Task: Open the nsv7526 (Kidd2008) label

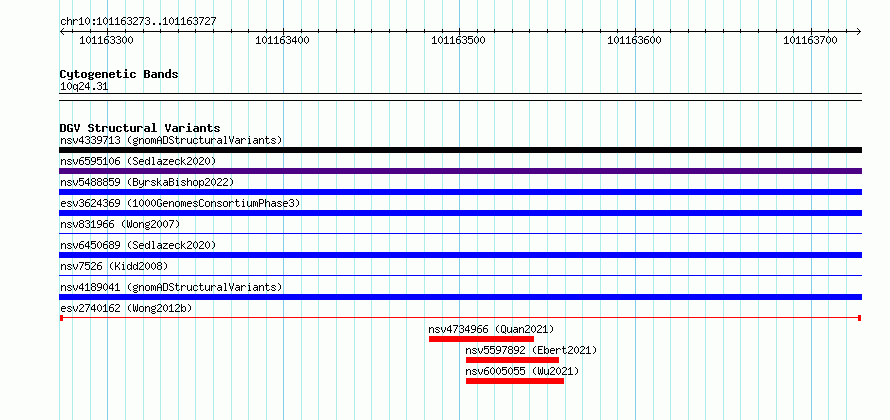Action: tap(114, 266)
